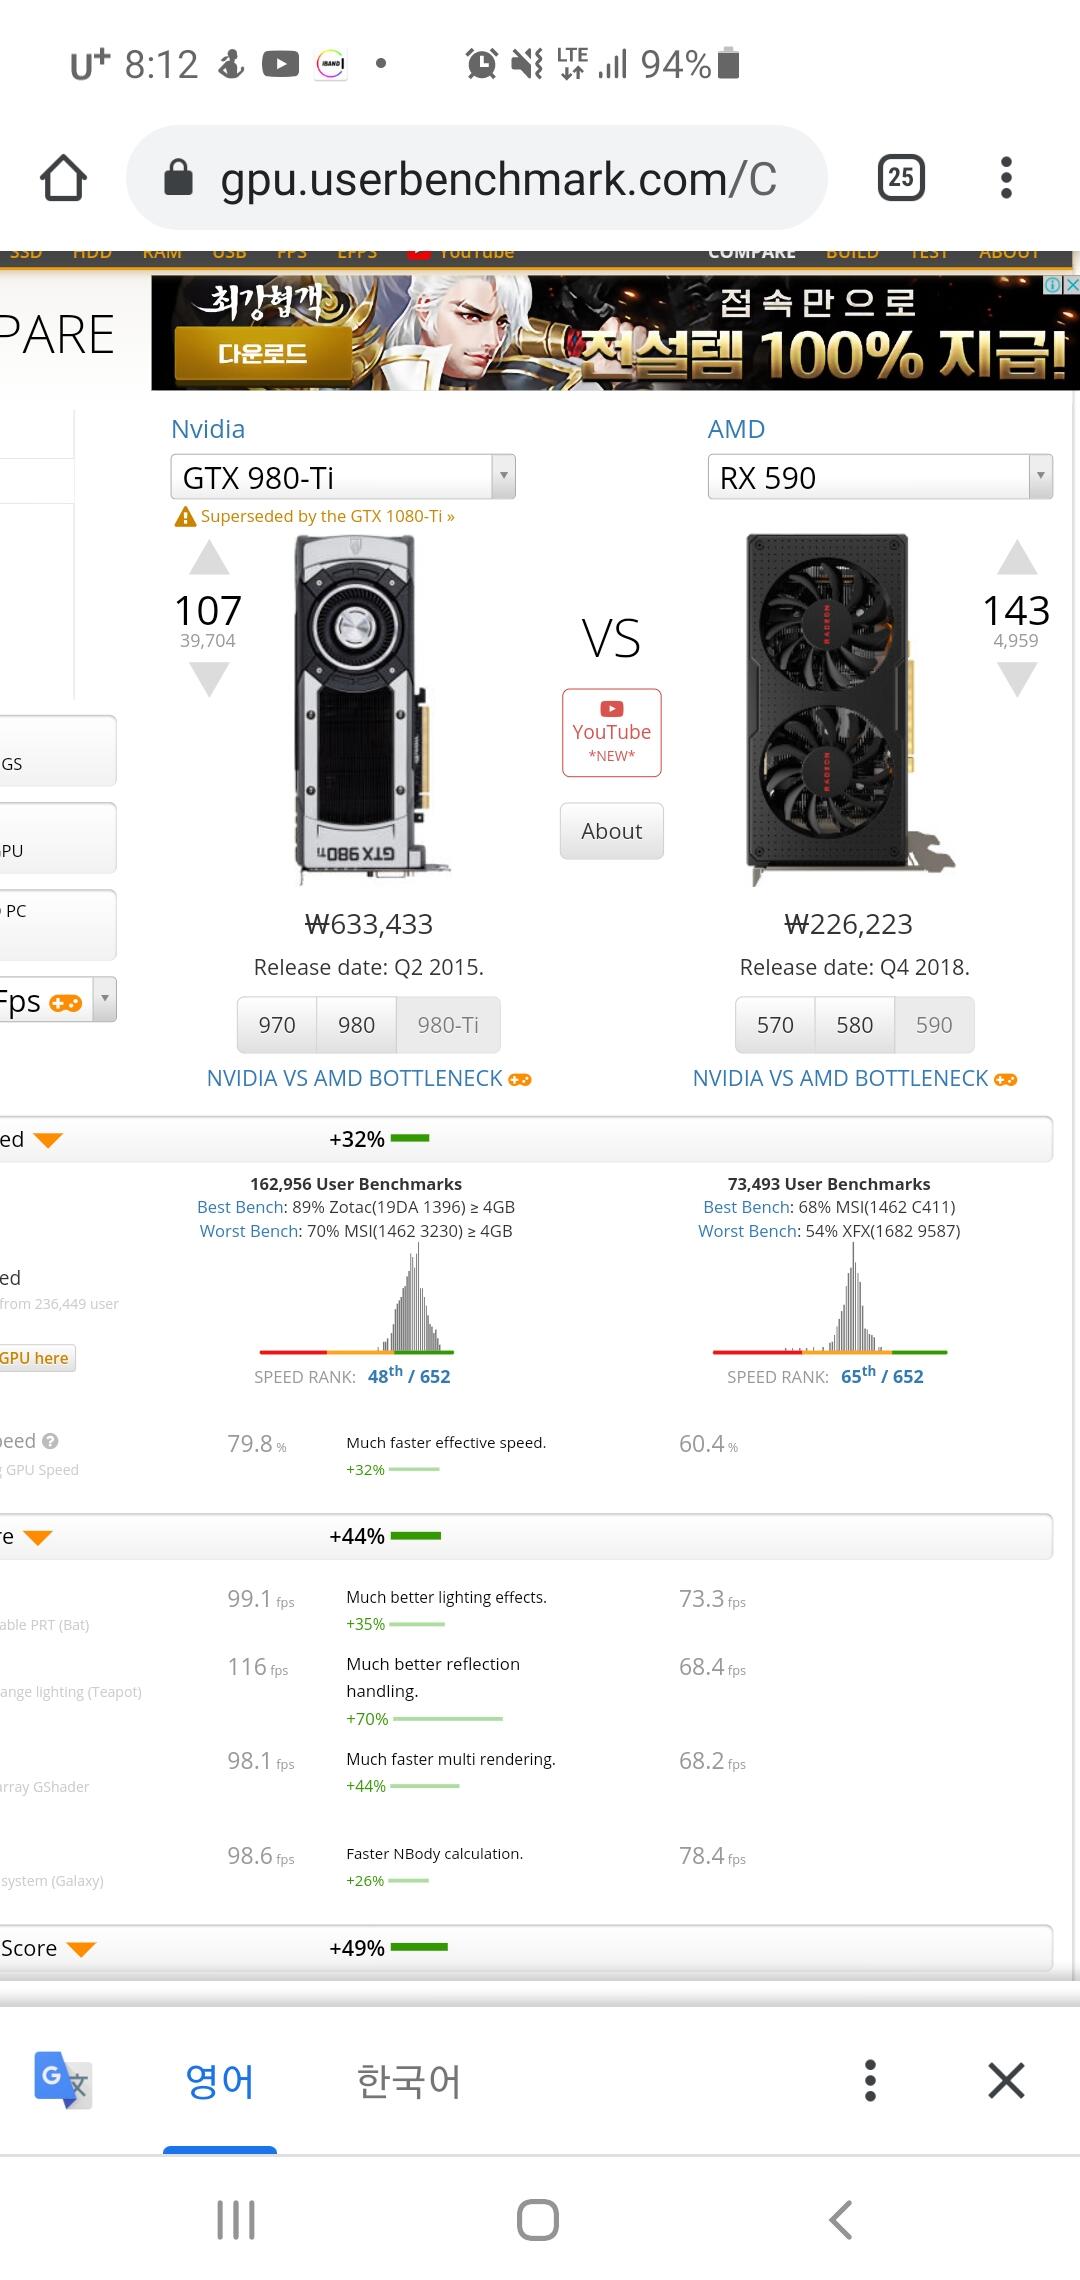This screenshot has width=1080, height=2280.
Task: Close the Google Translate bar
Action: pyautogui.click(x=1006, y=2080)
